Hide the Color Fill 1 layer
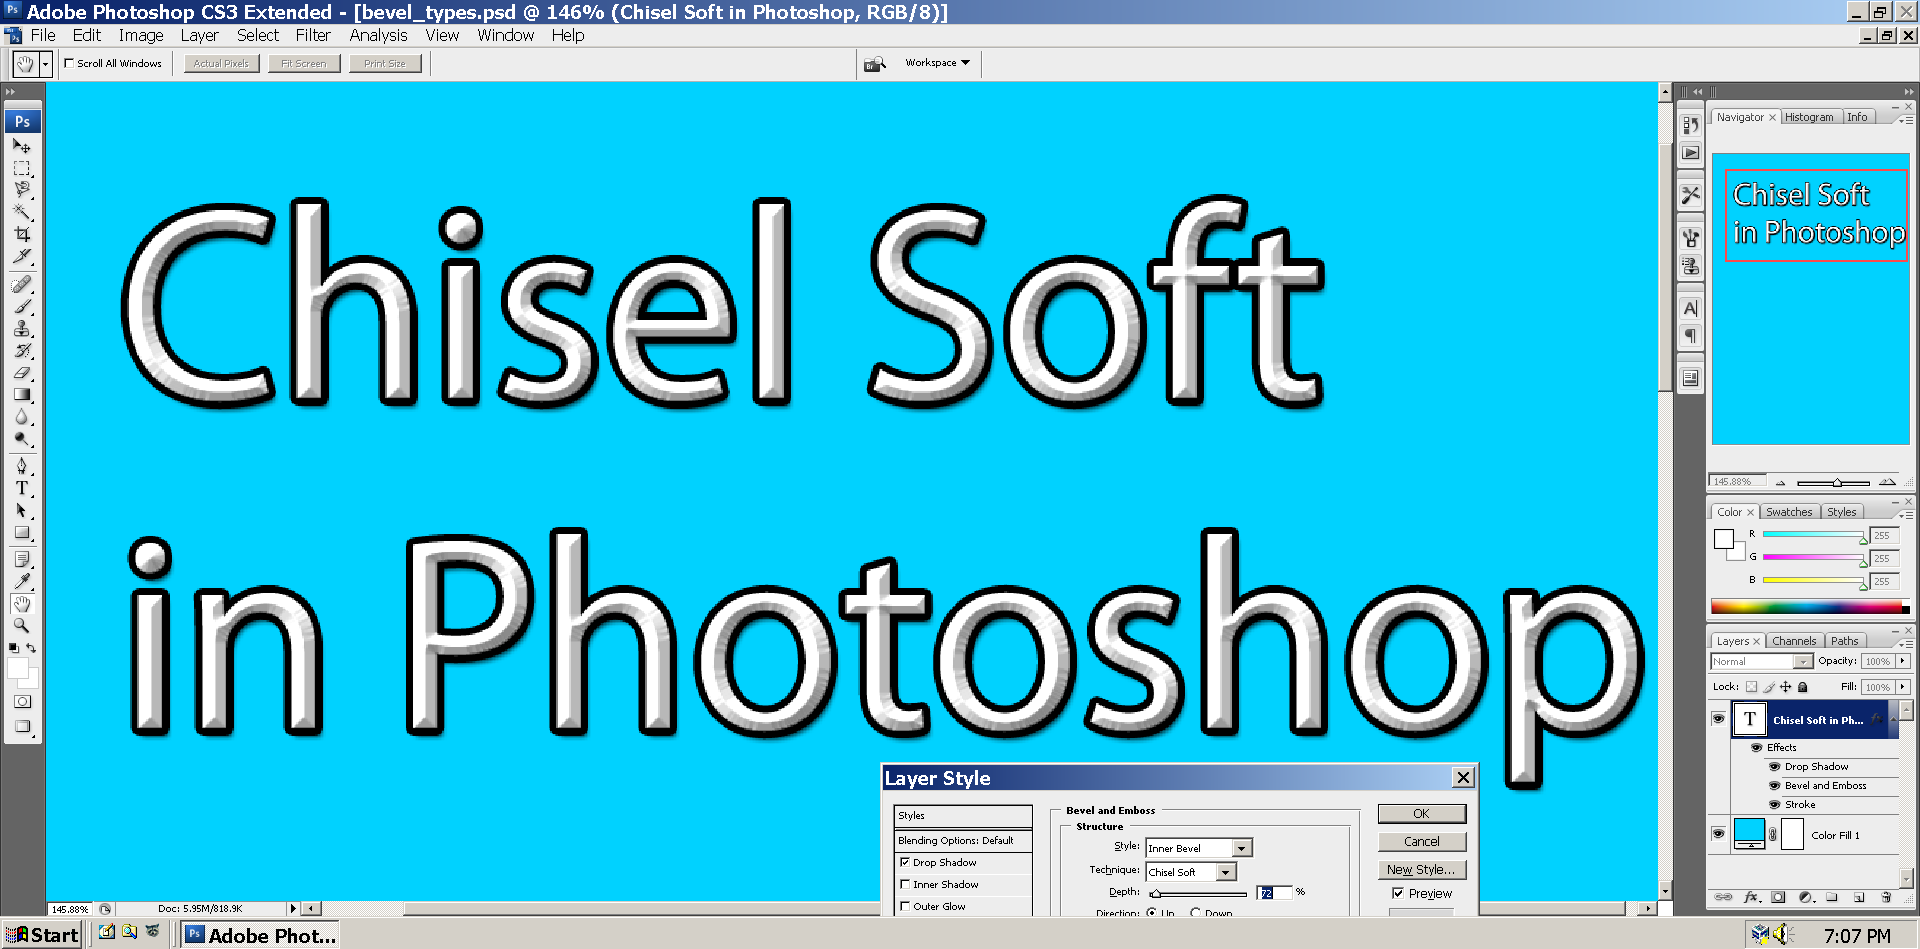 [x=1718, y=833]
